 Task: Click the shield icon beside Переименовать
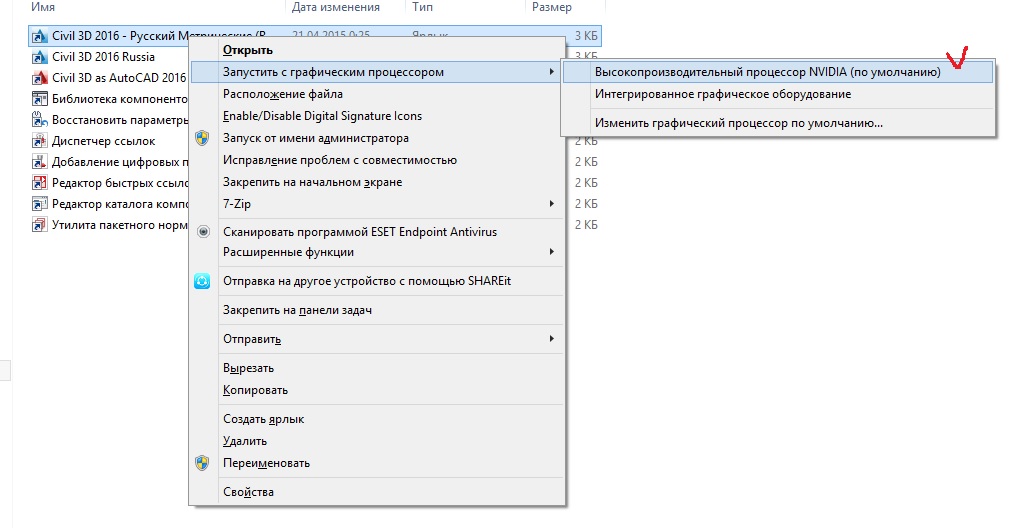pos(202,463)
